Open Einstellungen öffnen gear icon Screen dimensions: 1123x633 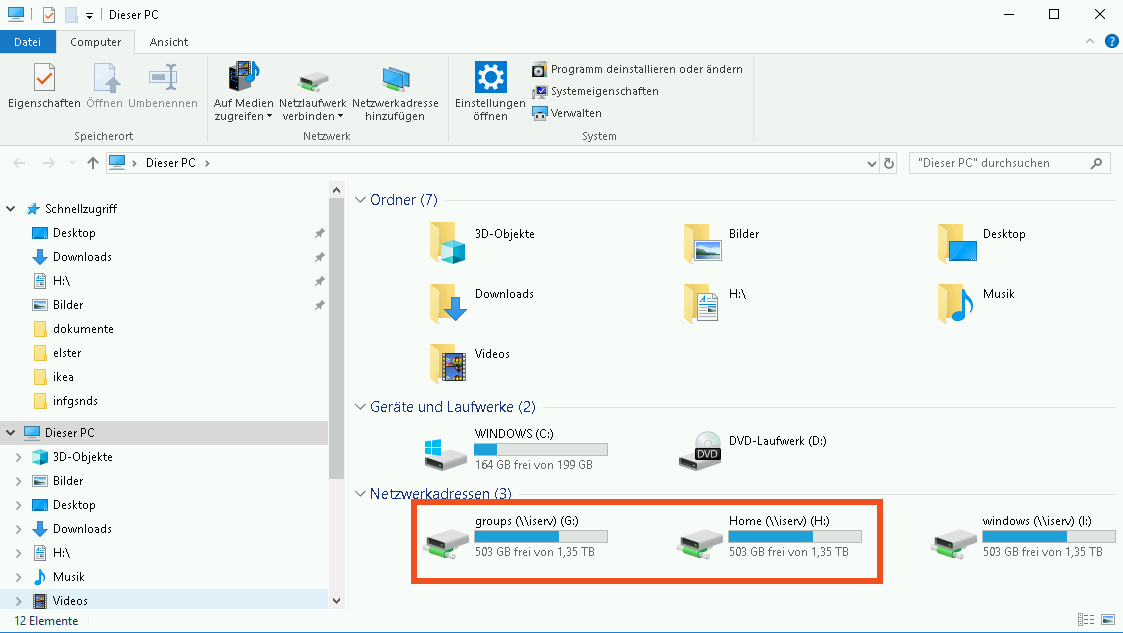click(x=491, y=77)
